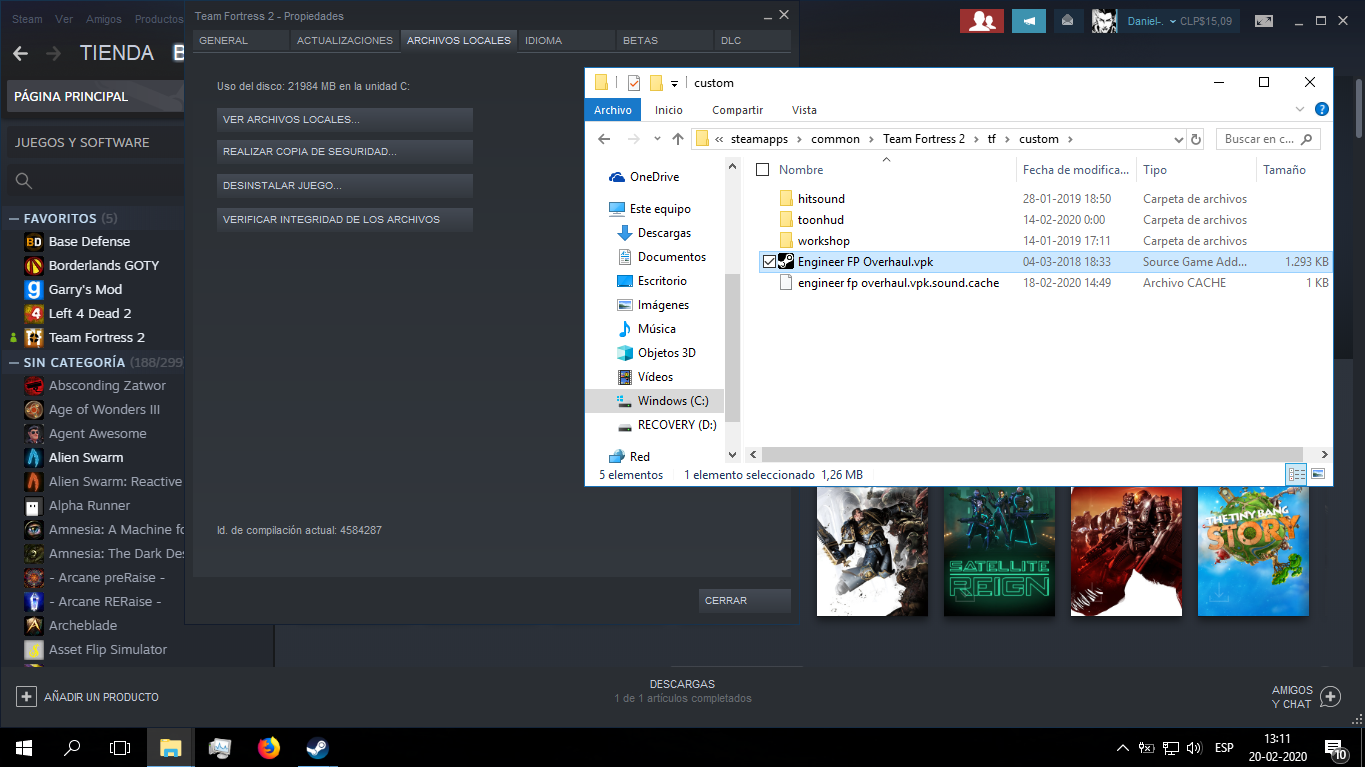Switch to the Actualizaciones tab
Screen dimensions: 1365x767
pos(345,41)
